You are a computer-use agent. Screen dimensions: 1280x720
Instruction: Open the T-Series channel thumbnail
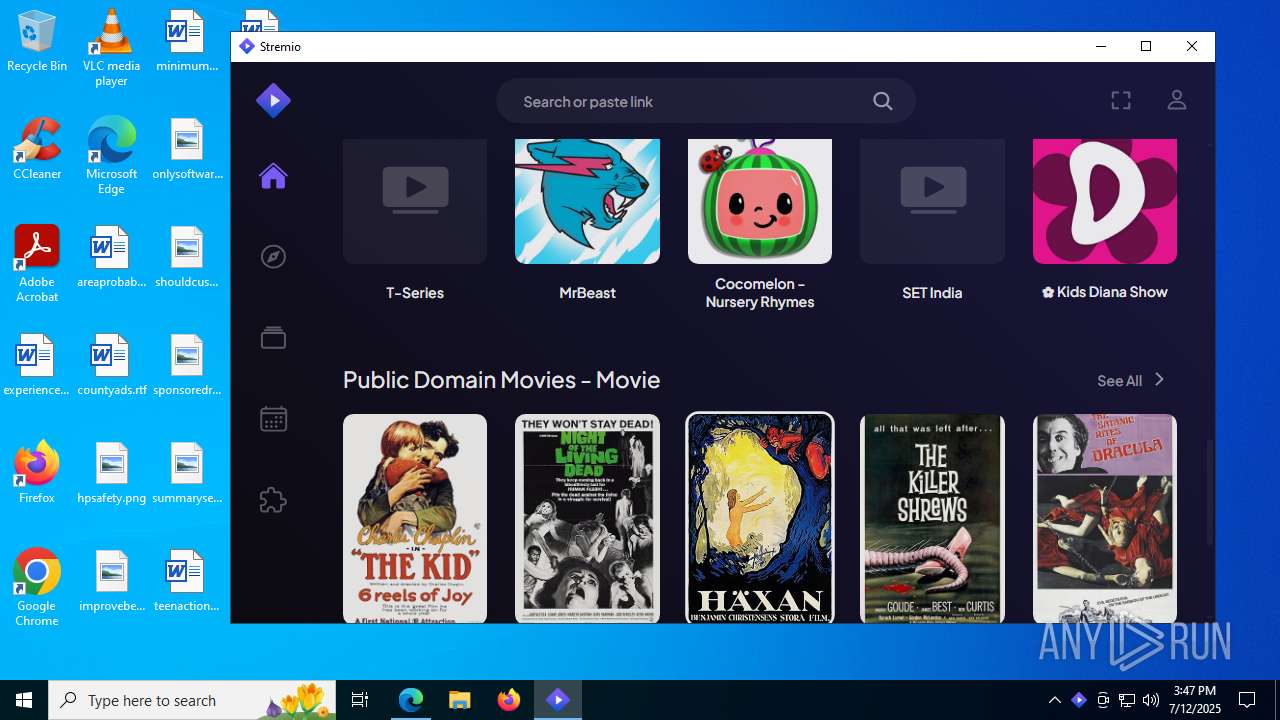[x=415, y=201]
